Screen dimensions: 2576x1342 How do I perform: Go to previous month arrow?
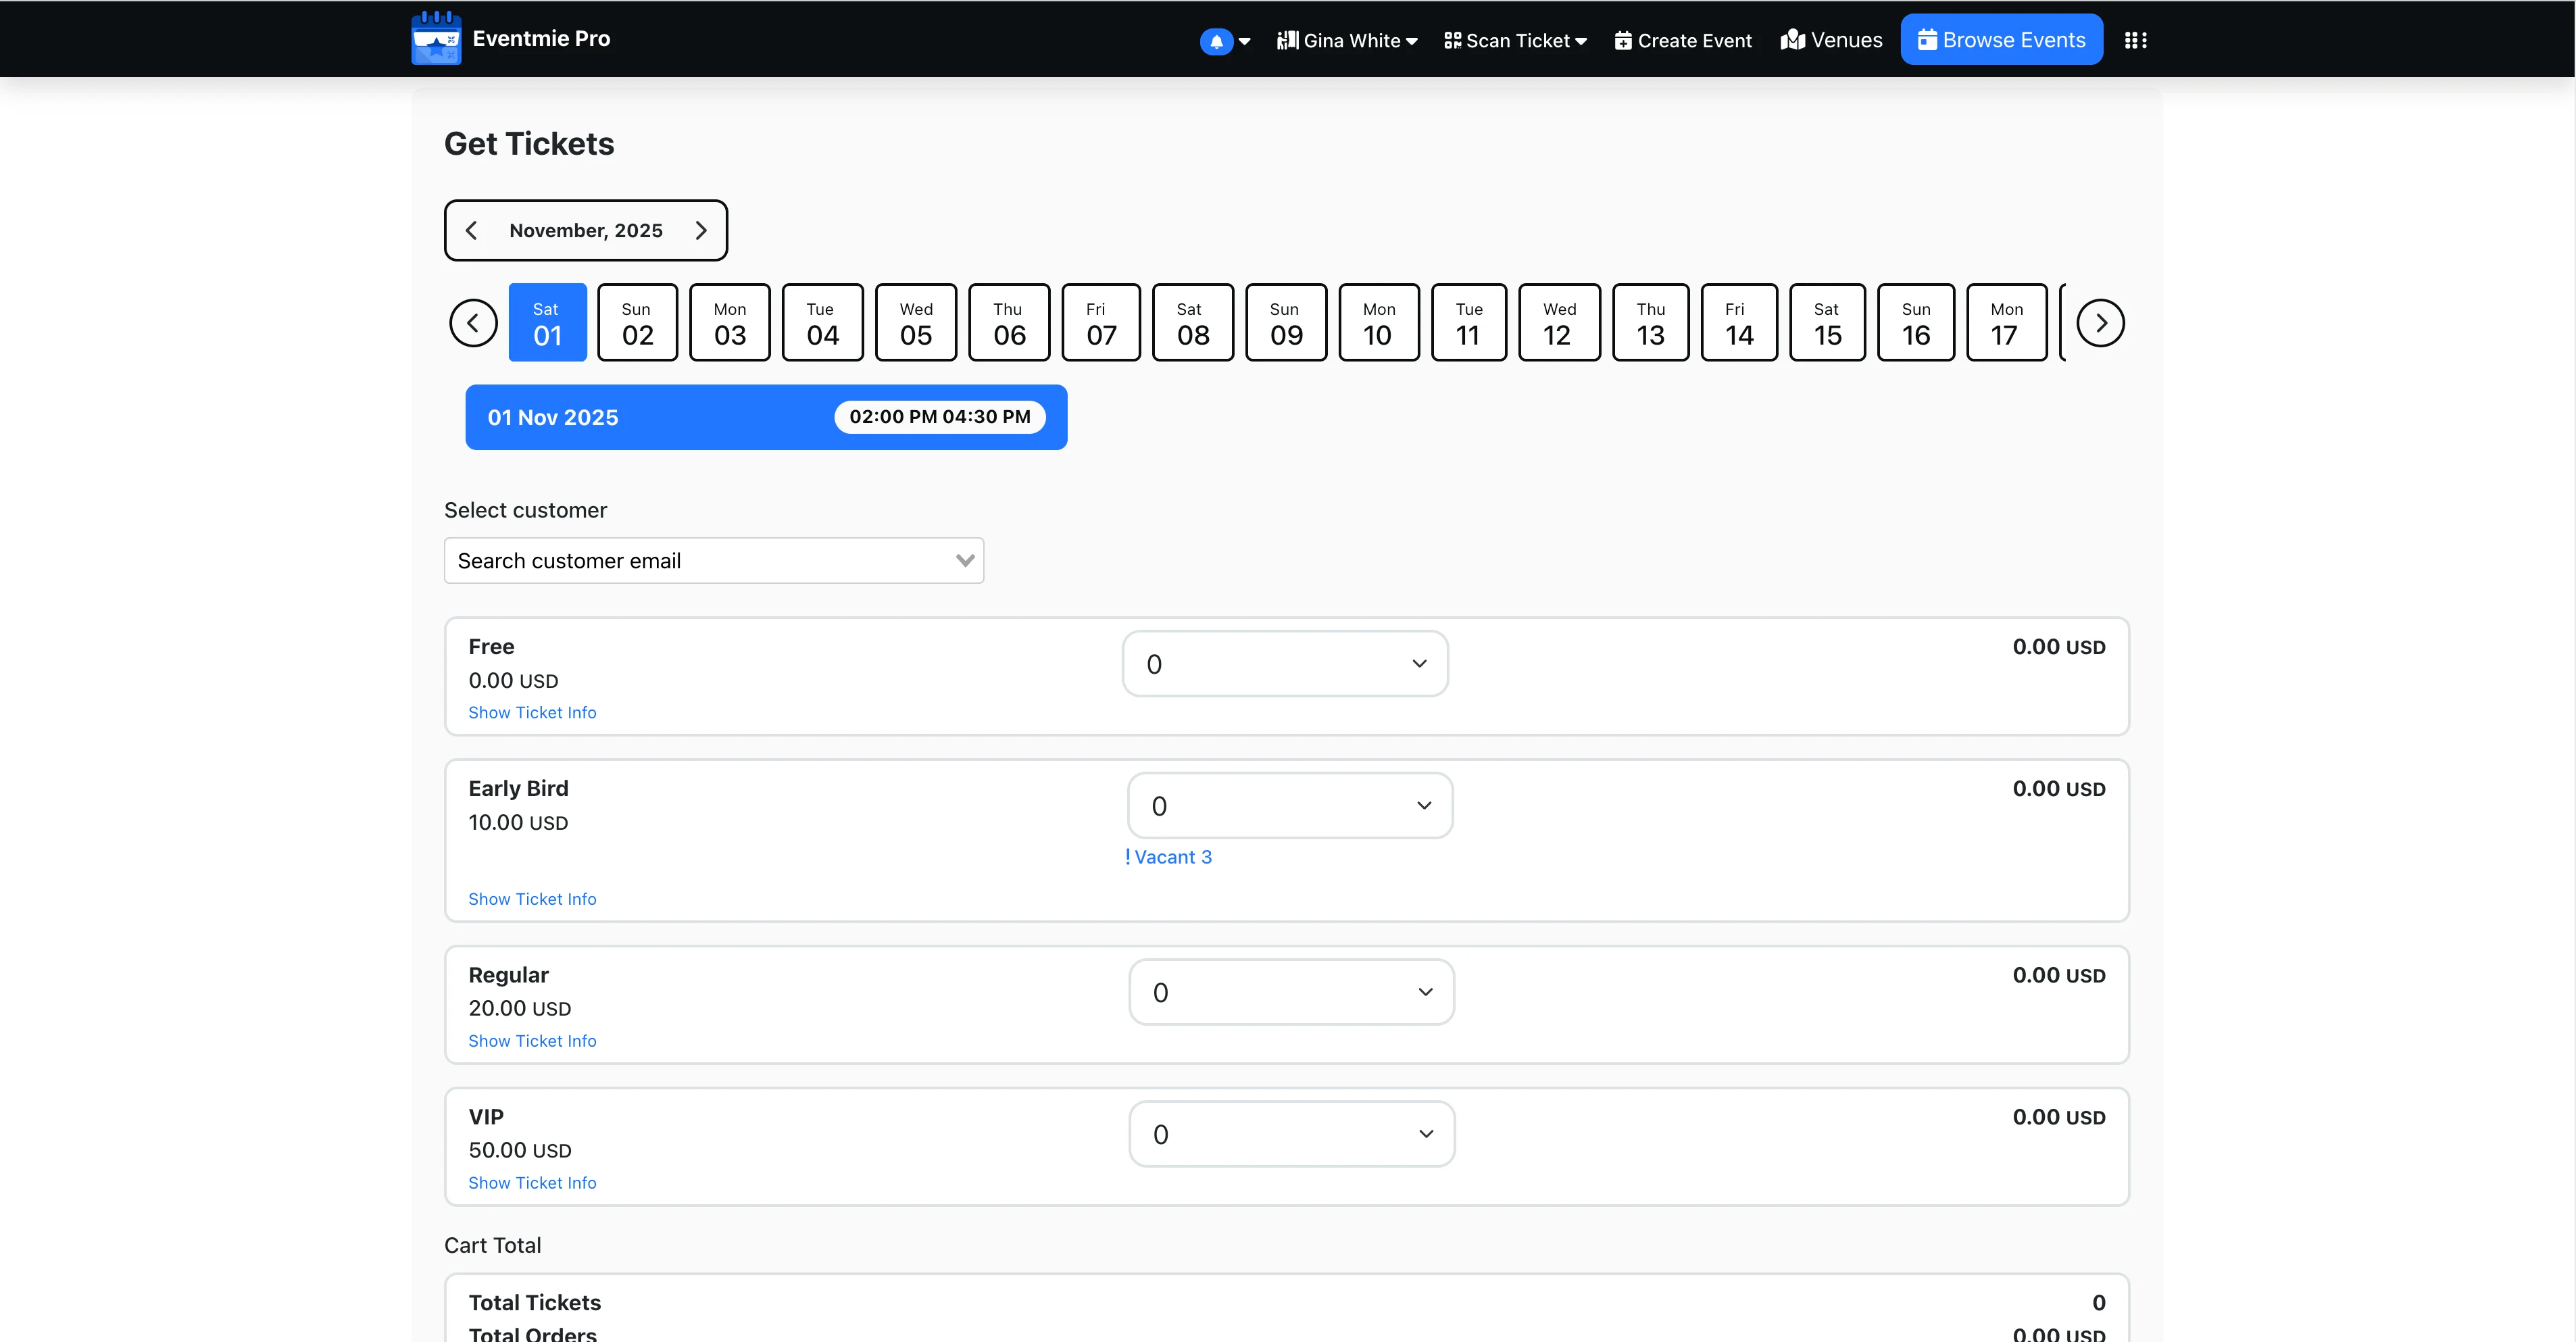point(472,230)
